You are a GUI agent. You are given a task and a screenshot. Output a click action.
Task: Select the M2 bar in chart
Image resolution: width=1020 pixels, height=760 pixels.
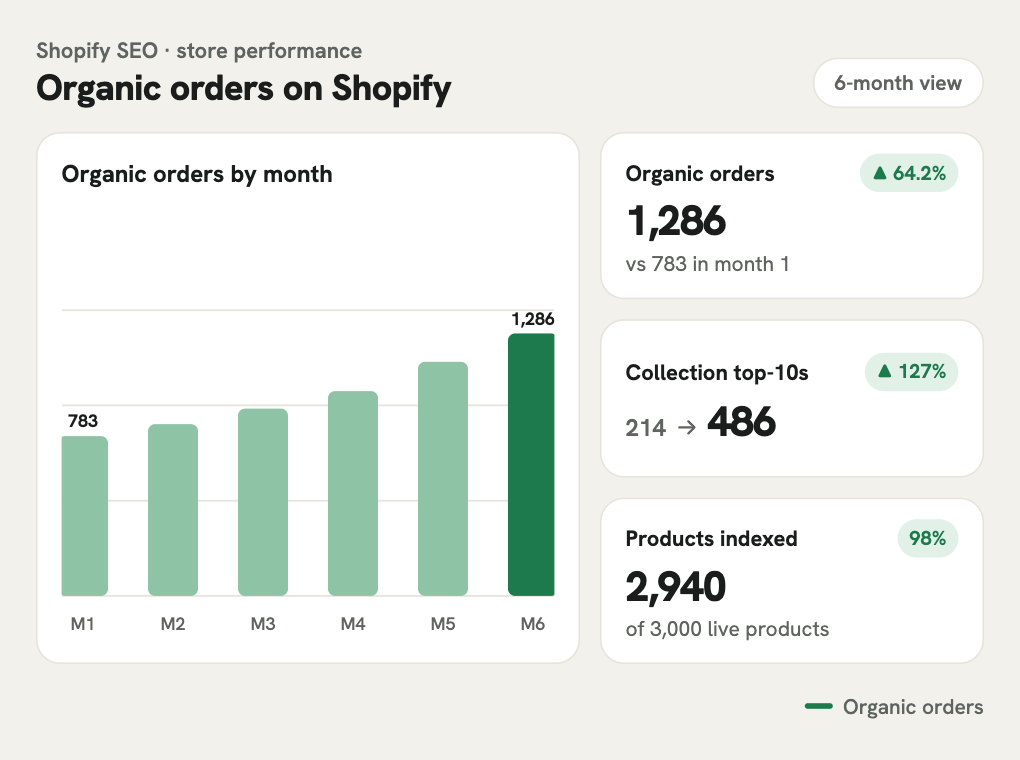[x=173, y=510]
